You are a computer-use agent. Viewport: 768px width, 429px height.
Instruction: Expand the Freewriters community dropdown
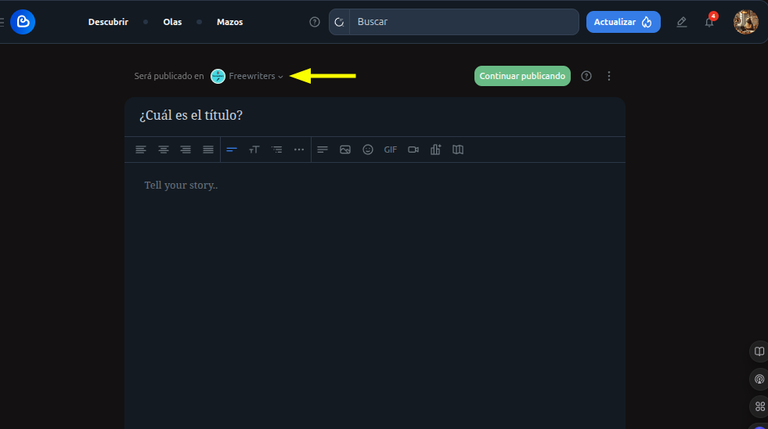click(247, 76)
